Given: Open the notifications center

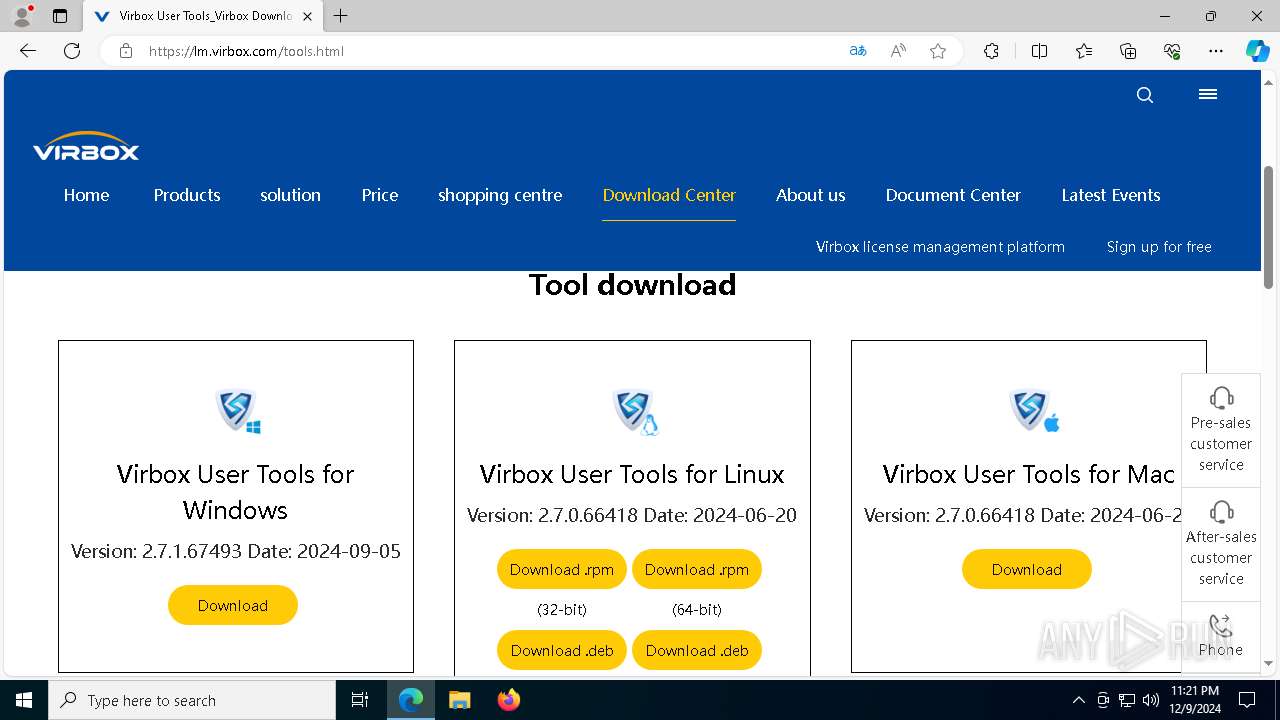Looking at the screenshot, I should pyautogui.click(x=1247, y=700).
